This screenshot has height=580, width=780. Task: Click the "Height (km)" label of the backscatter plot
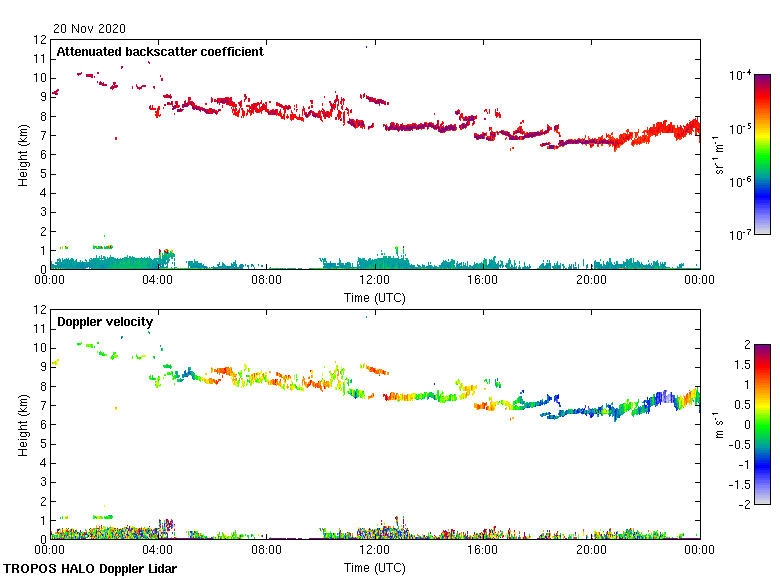pos(23,155)
